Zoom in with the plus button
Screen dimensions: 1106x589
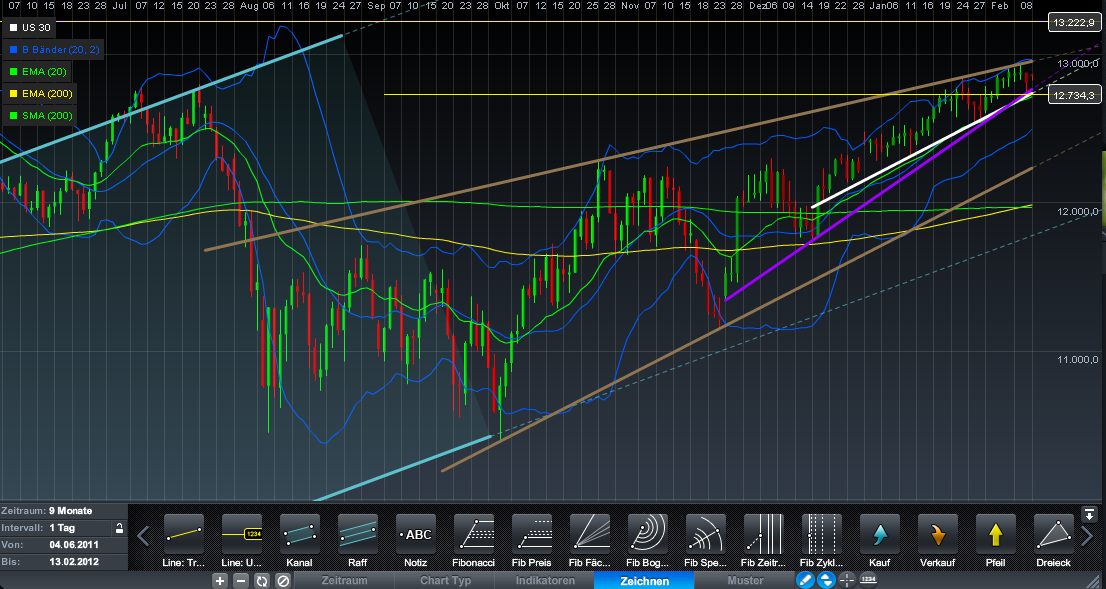pyautogui.click(x=220, y=581)
